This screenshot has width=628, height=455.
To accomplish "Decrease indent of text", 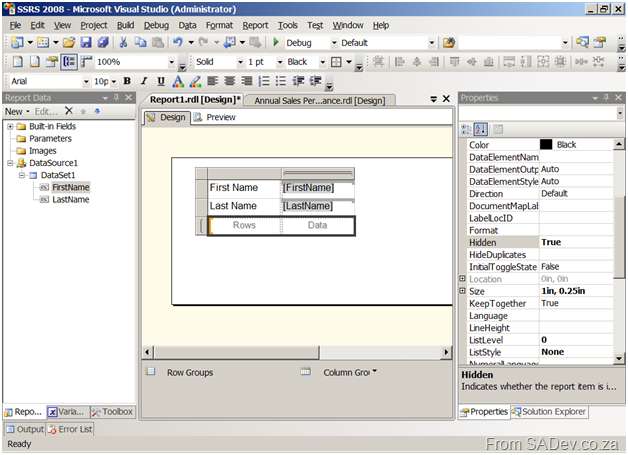I will click(298, 81).
